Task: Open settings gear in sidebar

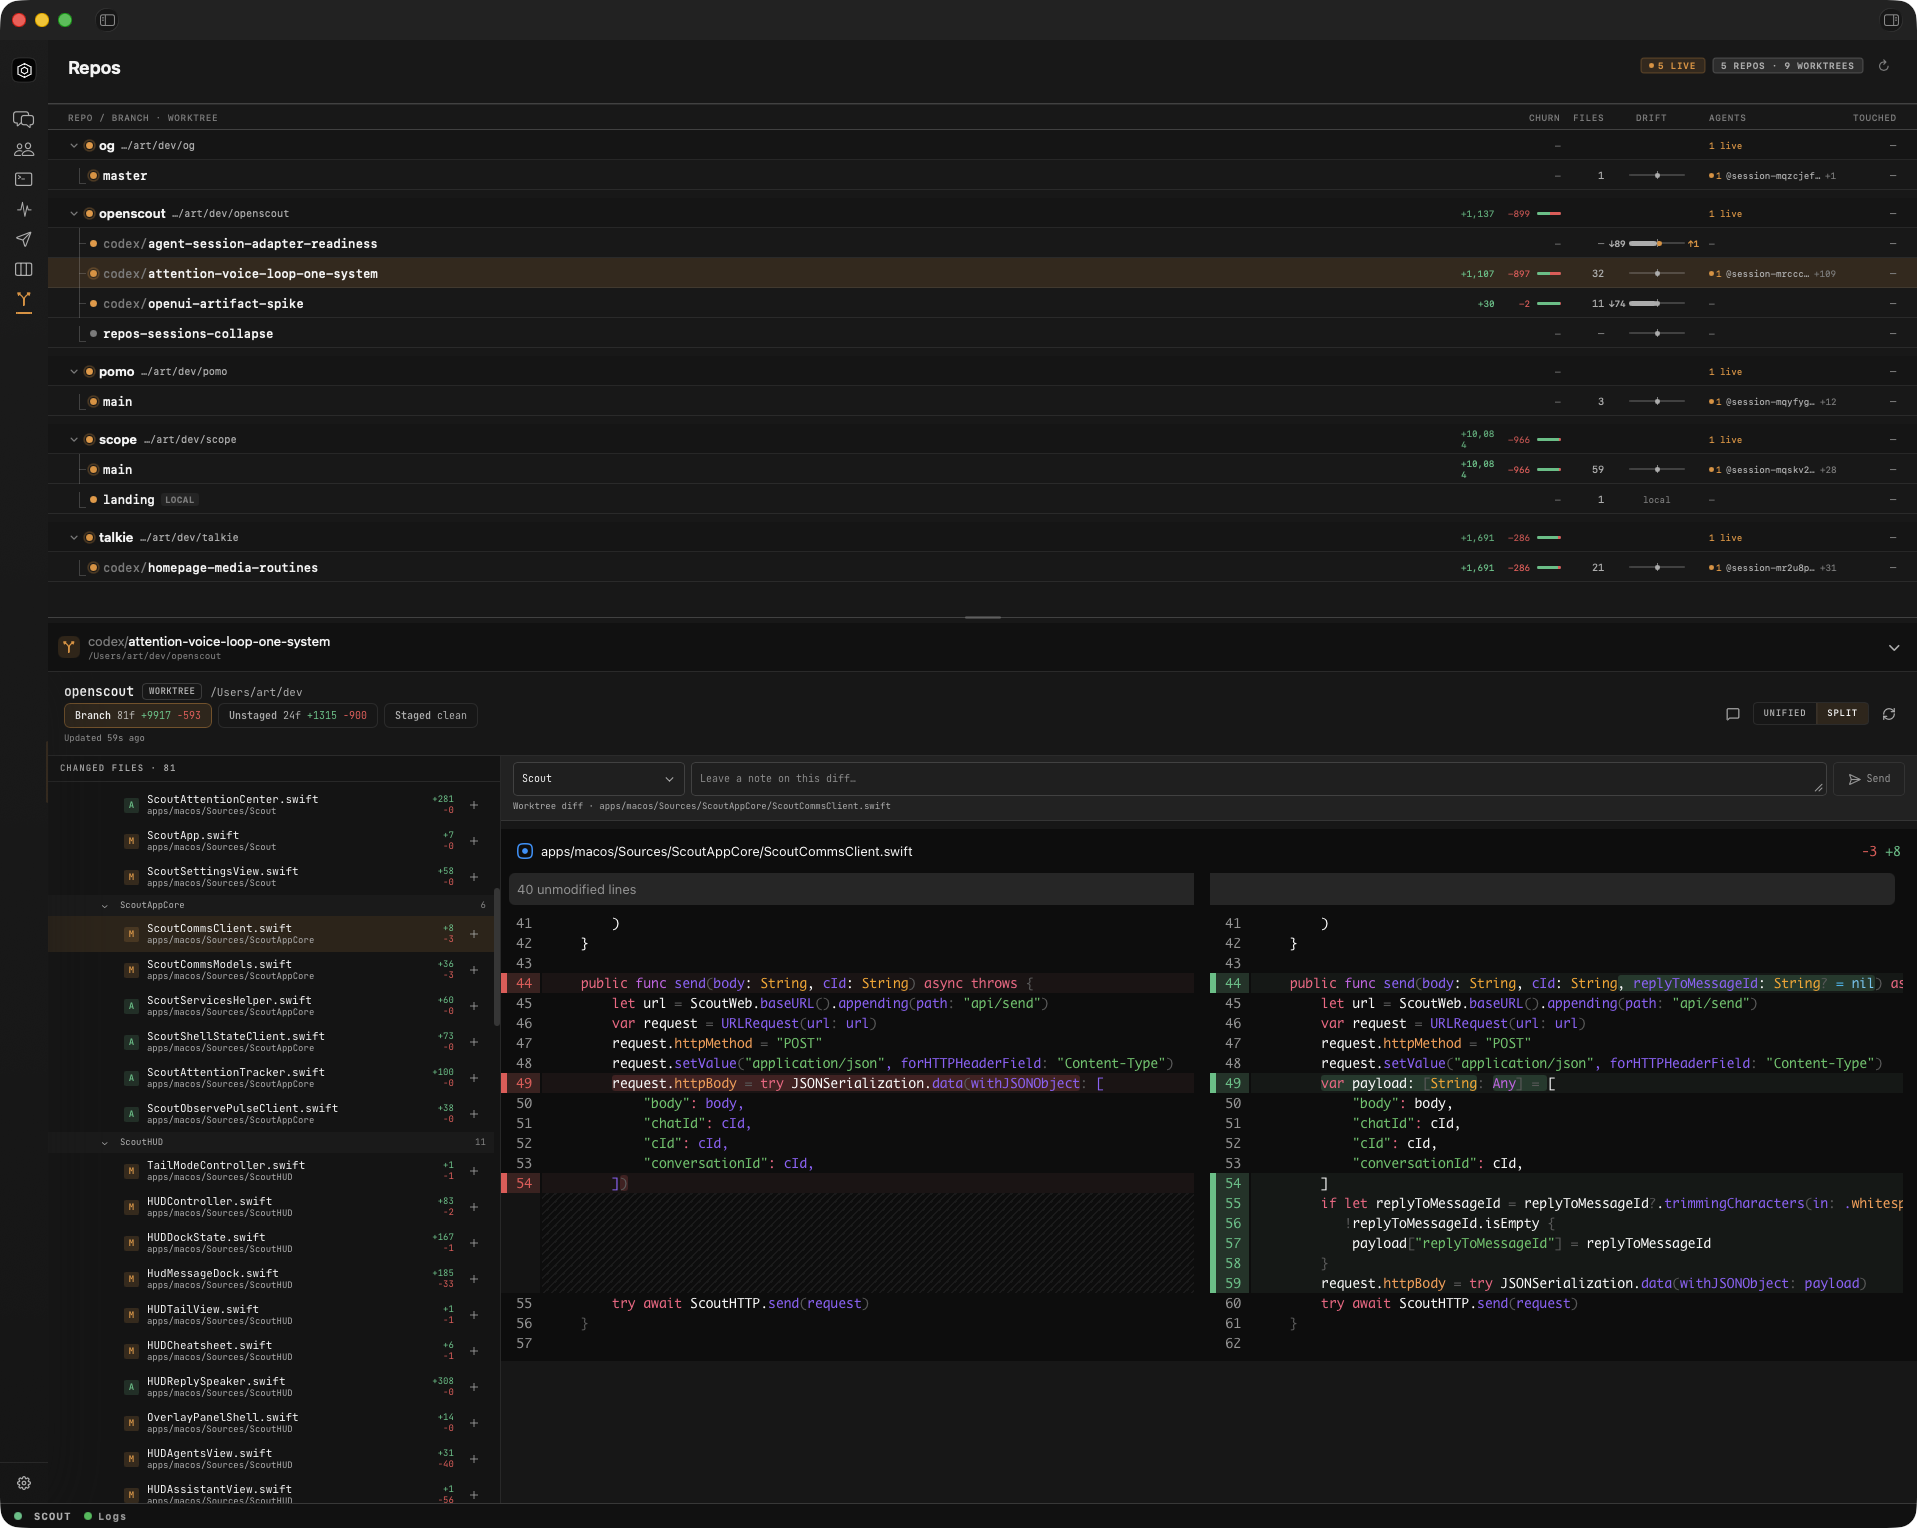Action: pyautogui.click(x=24, y=1483)
